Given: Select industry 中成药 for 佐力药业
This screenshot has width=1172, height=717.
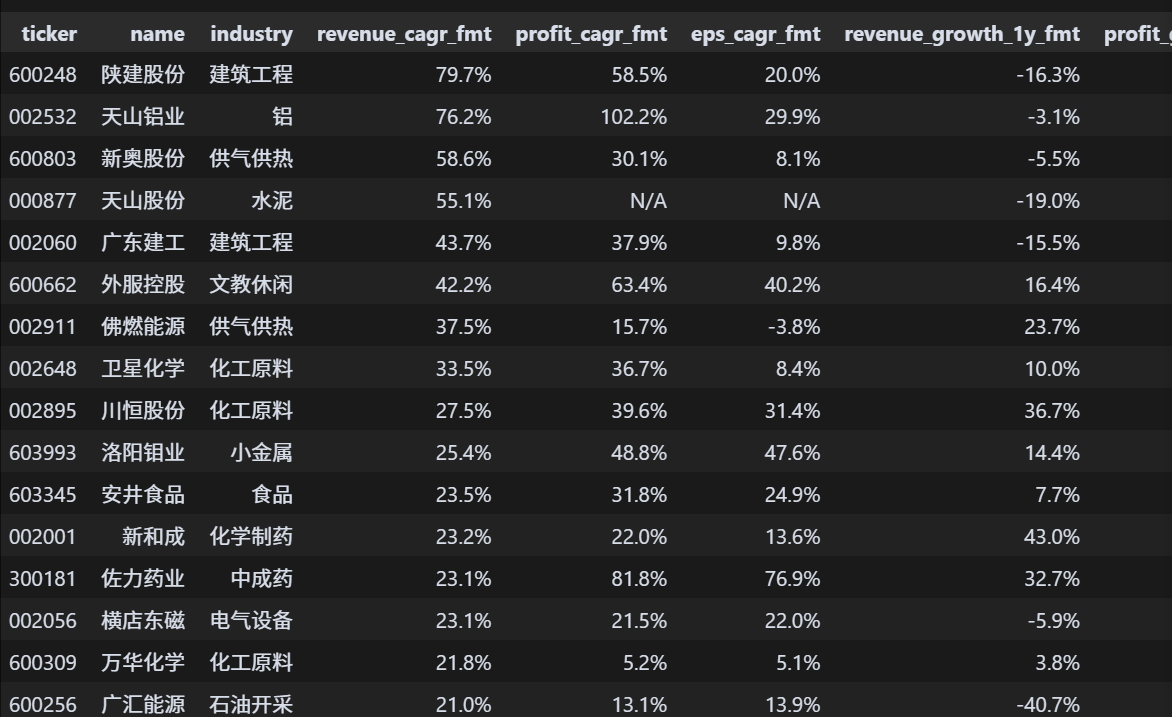Looking at the screenshot, I should 262,579.
